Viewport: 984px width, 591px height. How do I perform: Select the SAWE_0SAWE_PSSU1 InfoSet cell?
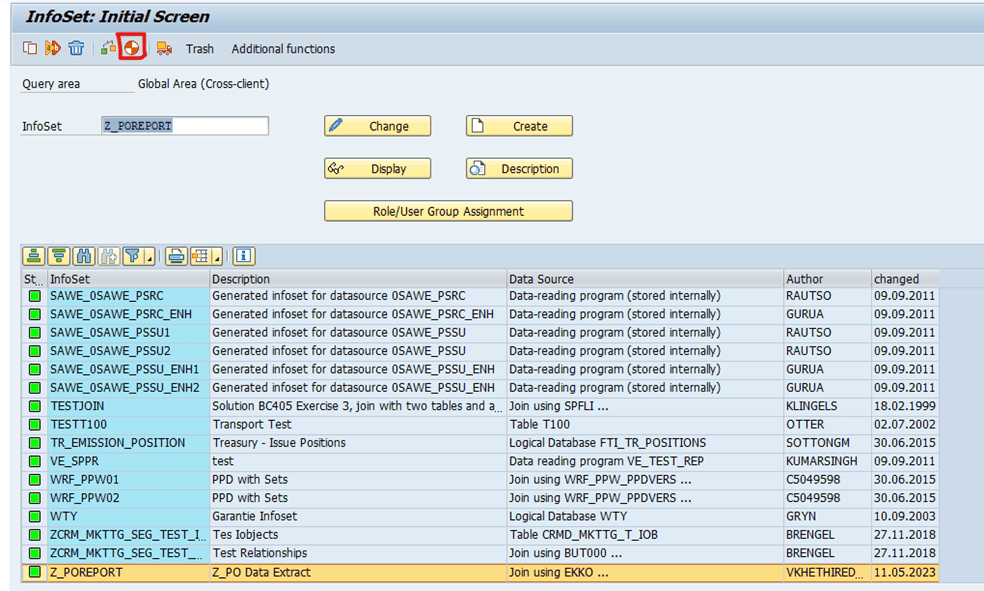tap(129, 333)
